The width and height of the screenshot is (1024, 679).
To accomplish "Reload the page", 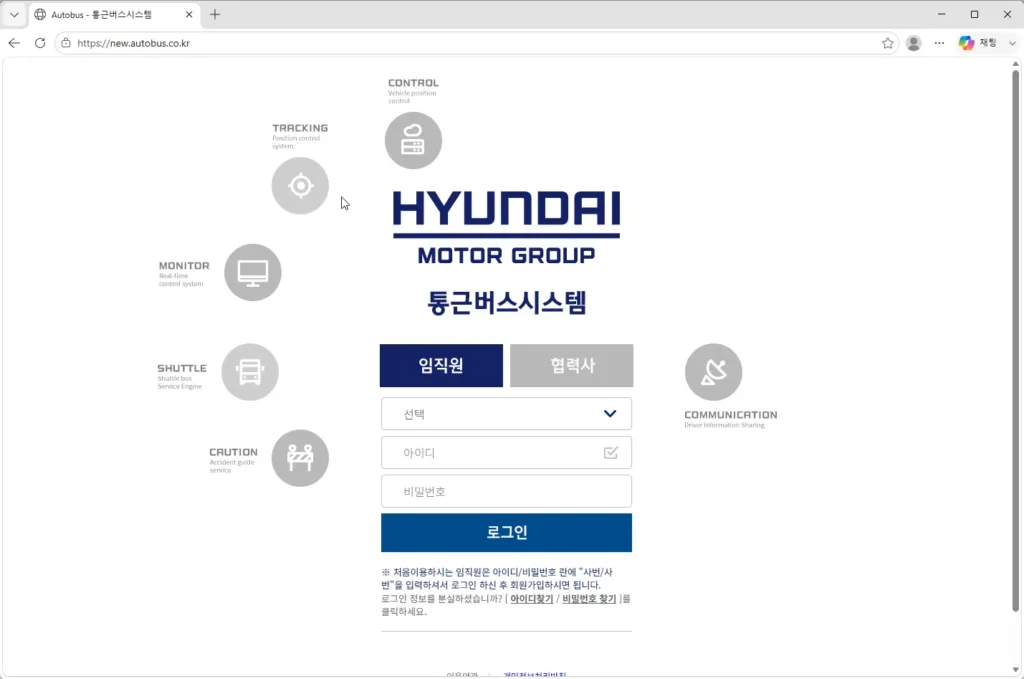I will point(40,43).
